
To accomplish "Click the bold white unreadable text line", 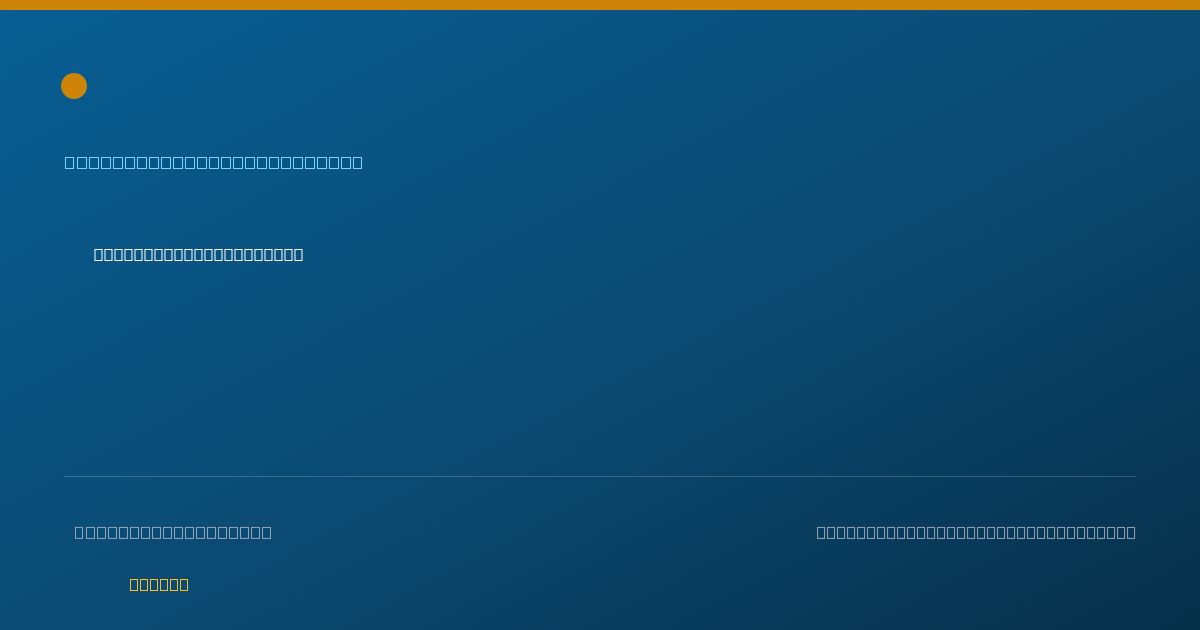I will 198,254.
